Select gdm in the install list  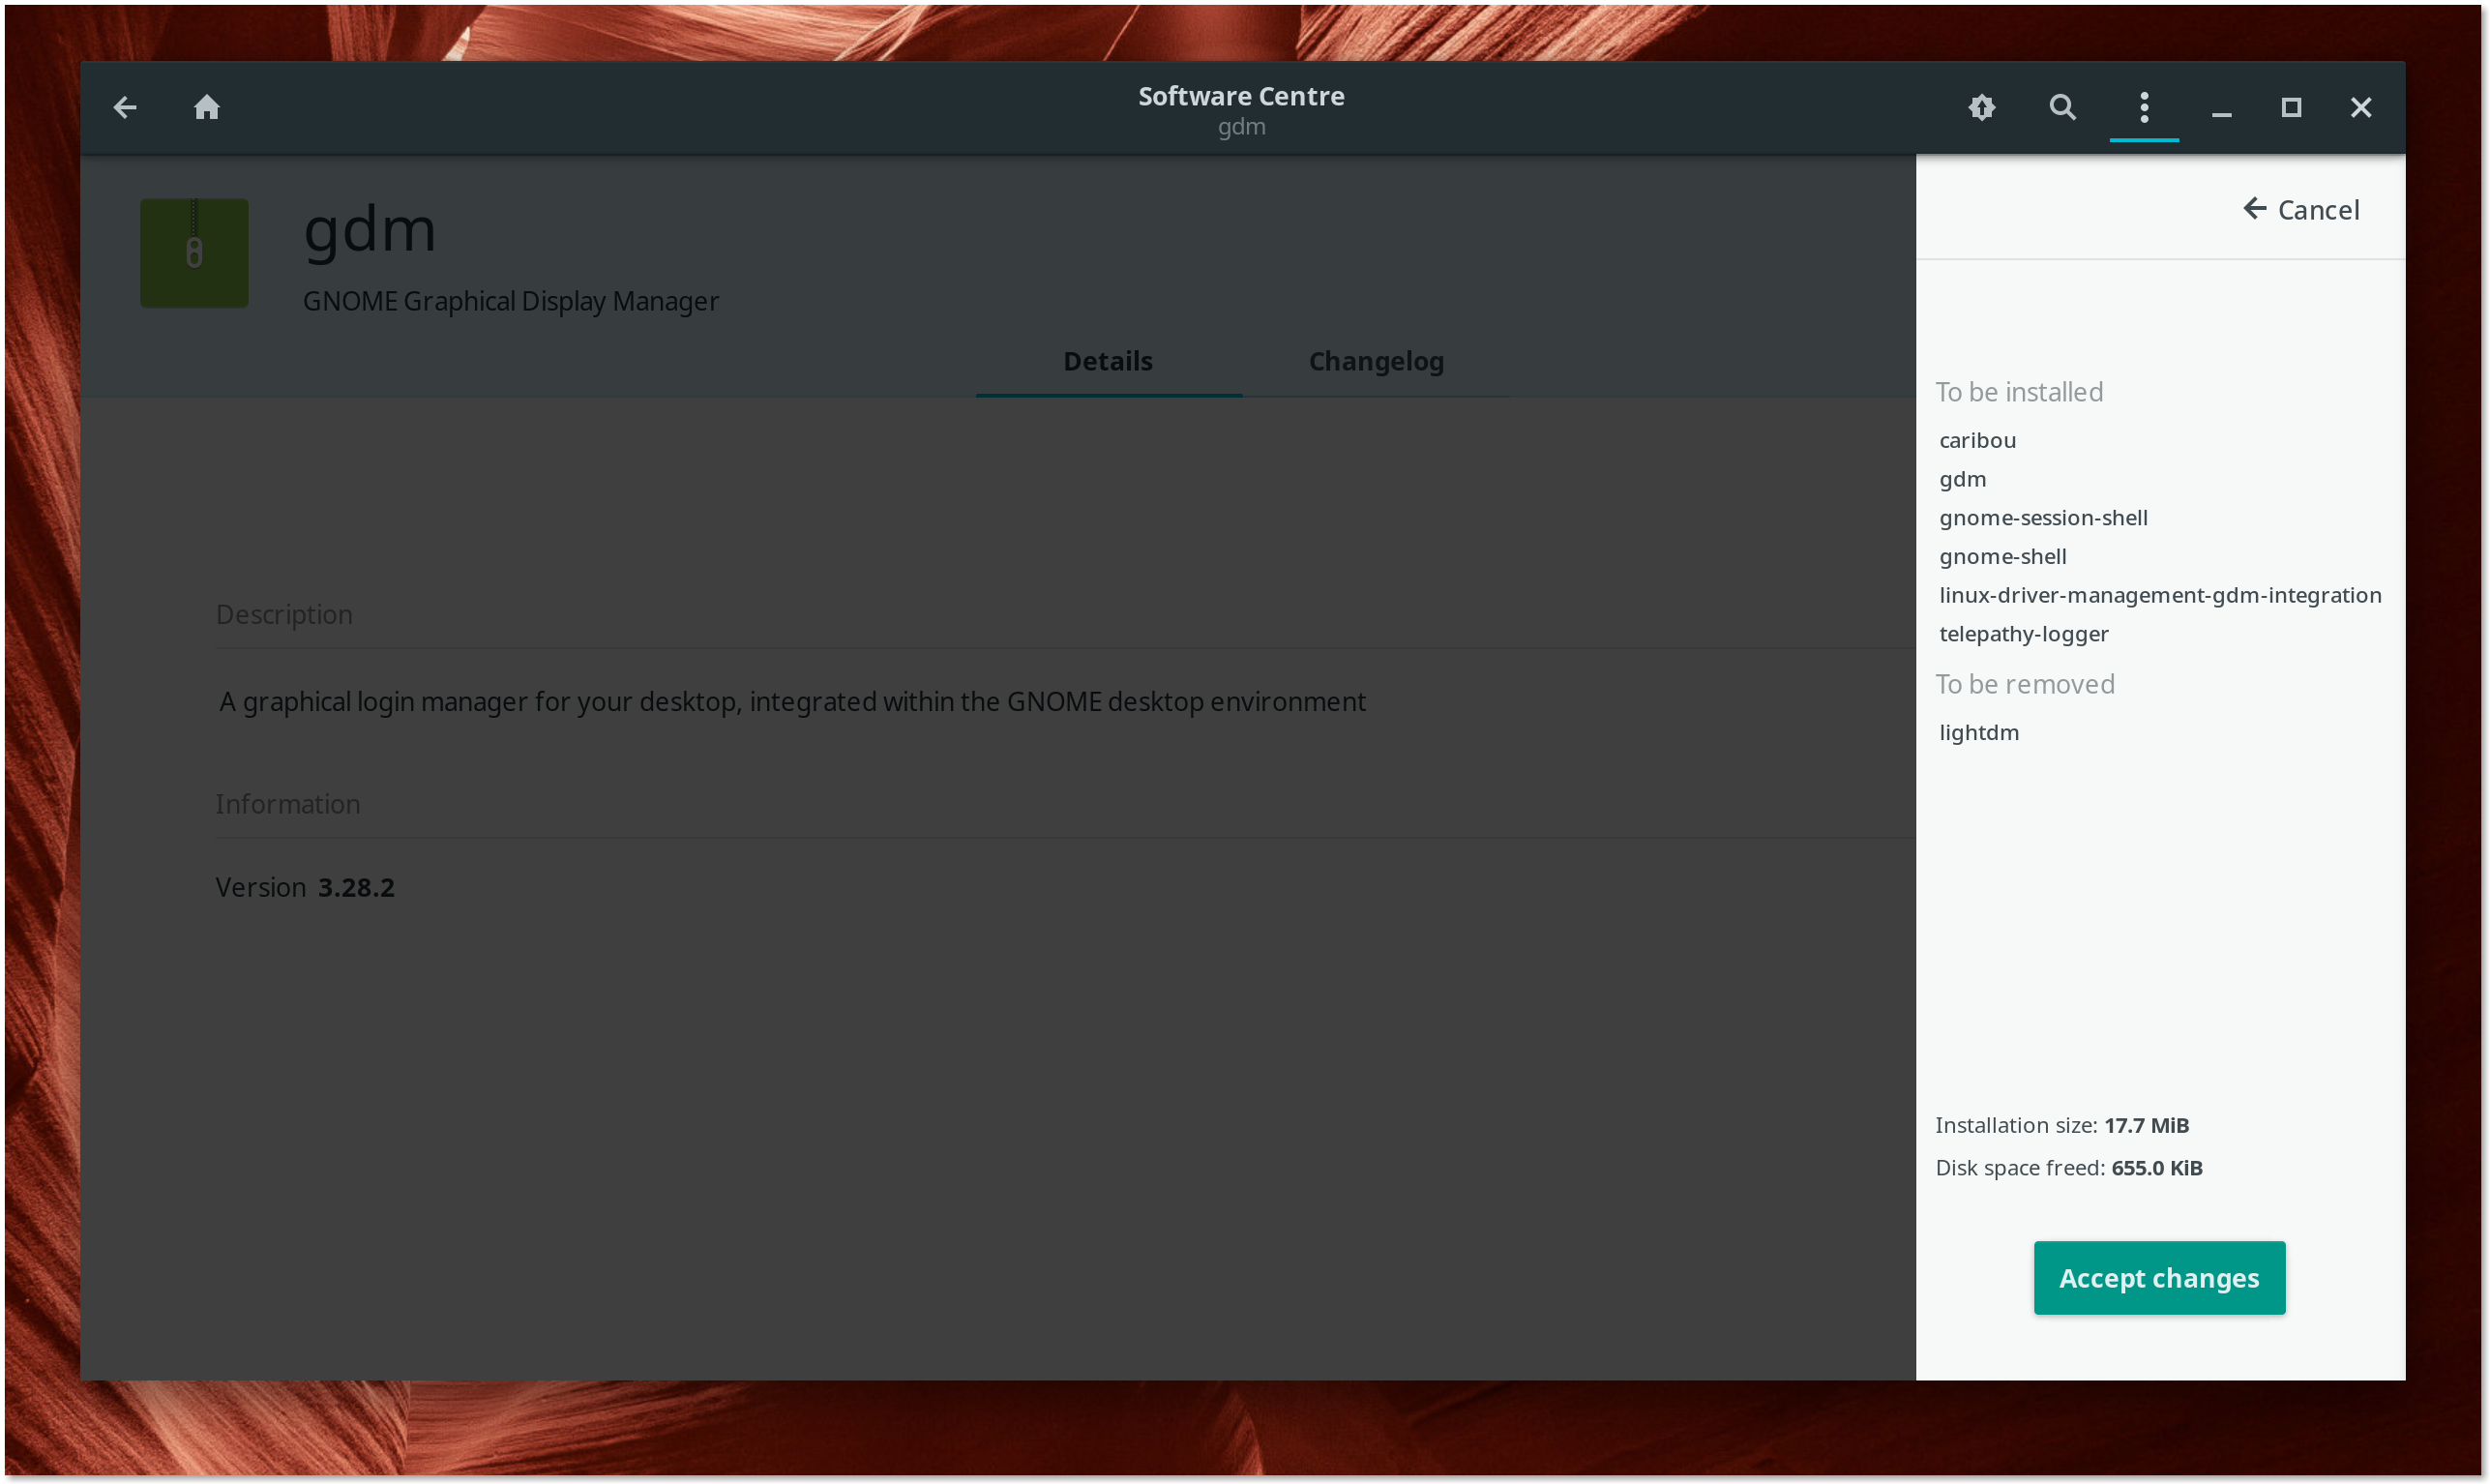(x=1962, y=479)
